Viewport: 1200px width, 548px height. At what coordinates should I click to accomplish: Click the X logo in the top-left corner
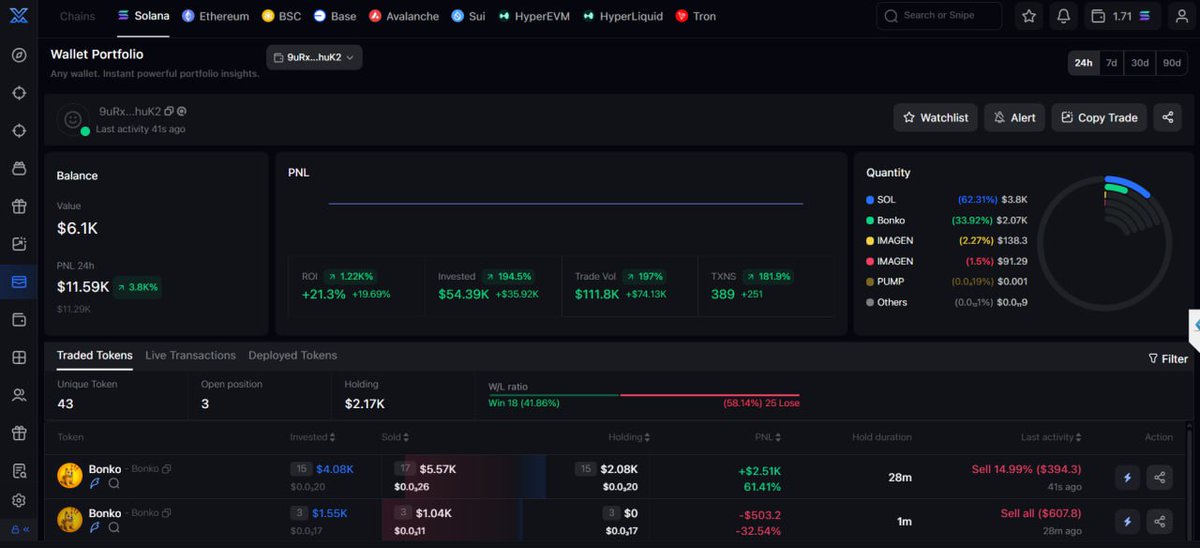pos(19,16)
